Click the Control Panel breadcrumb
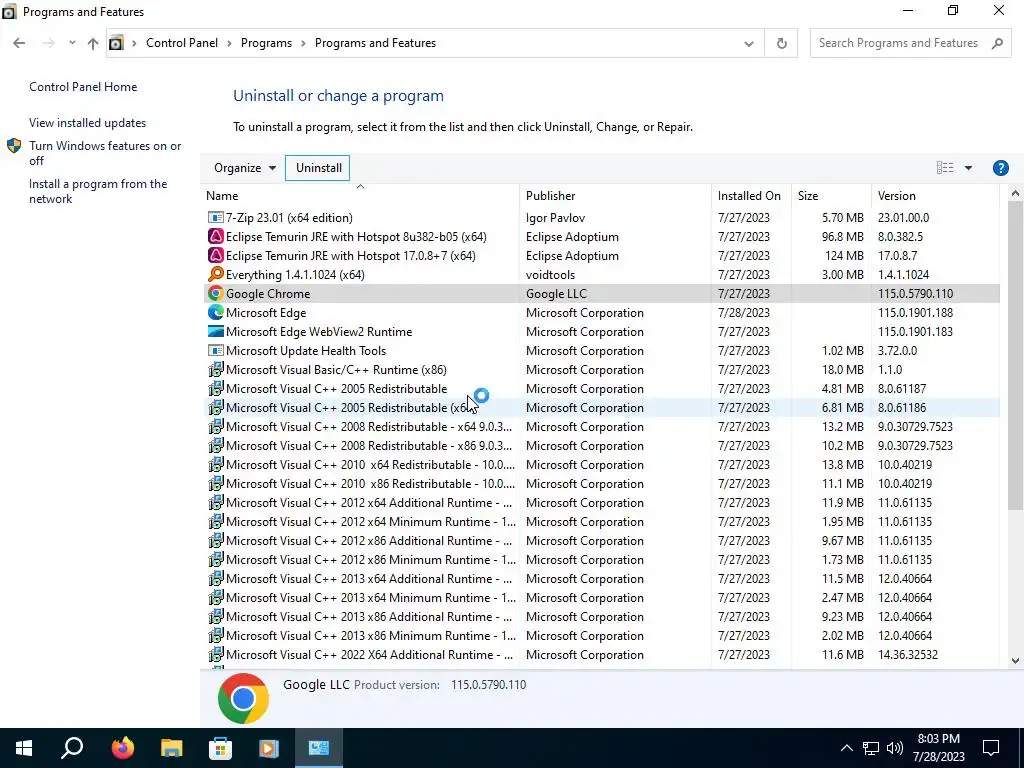Screen dimensions: 1024x768 click(x=182, y=43)
